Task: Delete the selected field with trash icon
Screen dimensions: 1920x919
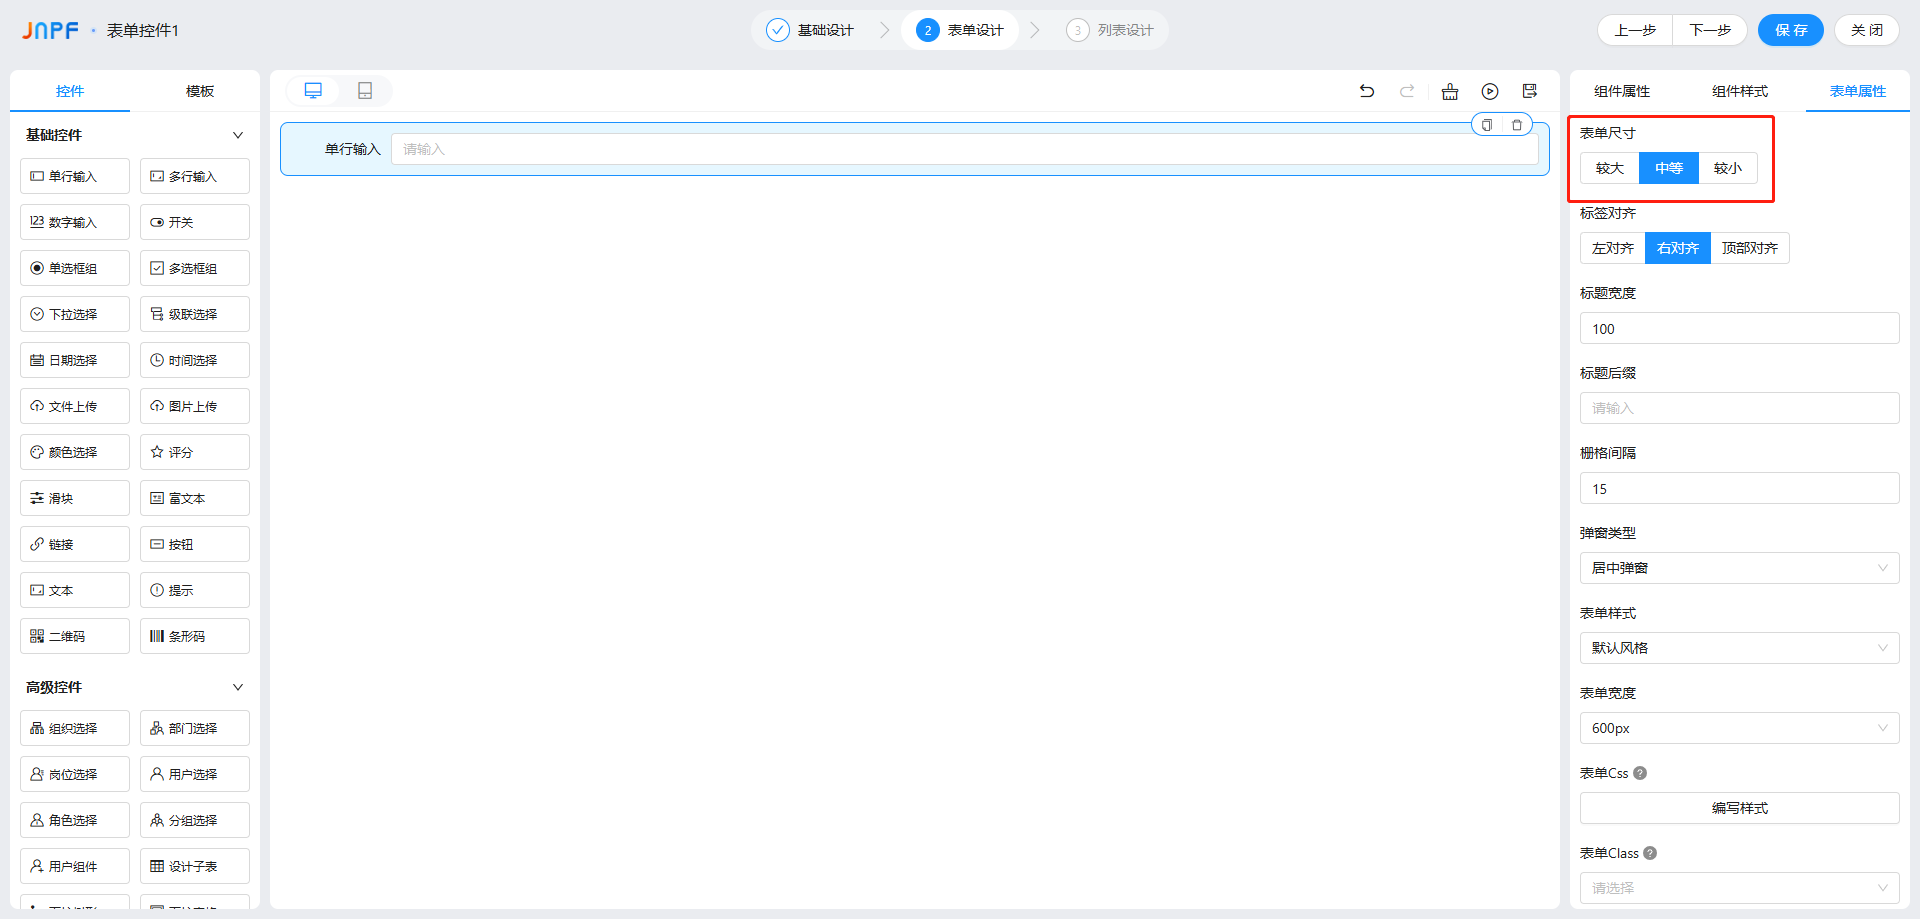Action: point(1517,125)
